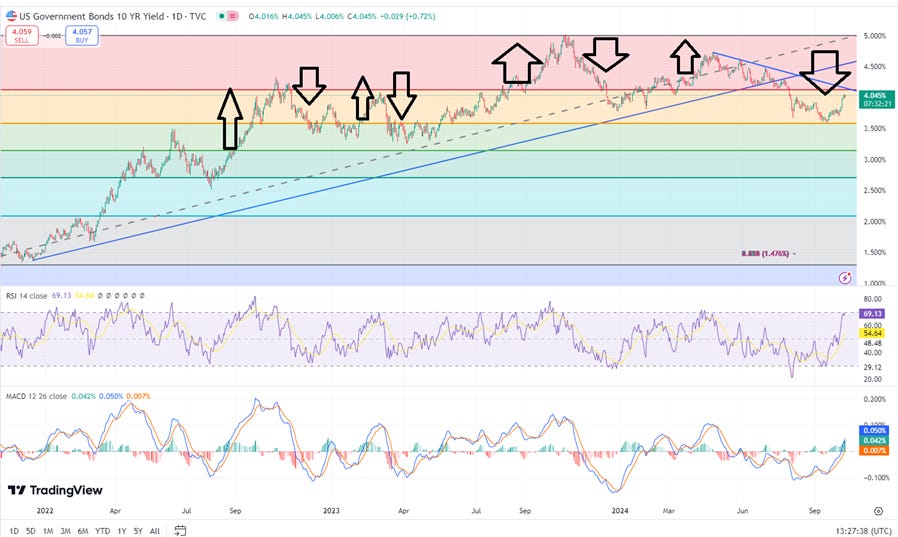The height and width of the screenshot is (537, 898).
Task: Open the go-to-date calendar icon
Action: (x=180, y=531)
